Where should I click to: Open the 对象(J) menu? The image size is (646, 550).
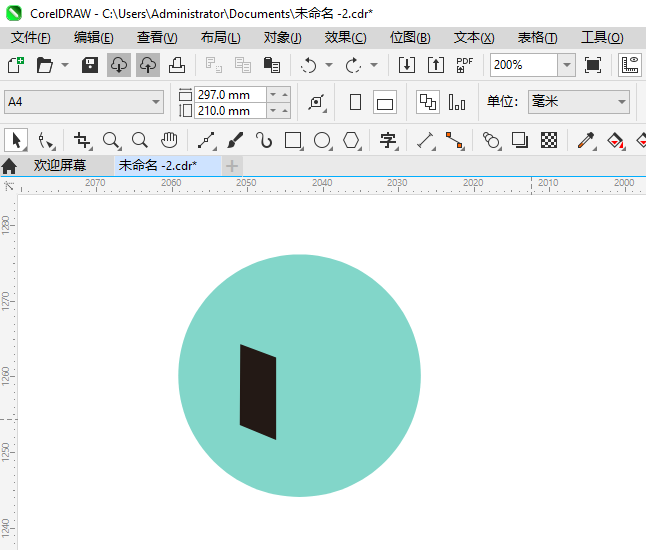[283, 38]
